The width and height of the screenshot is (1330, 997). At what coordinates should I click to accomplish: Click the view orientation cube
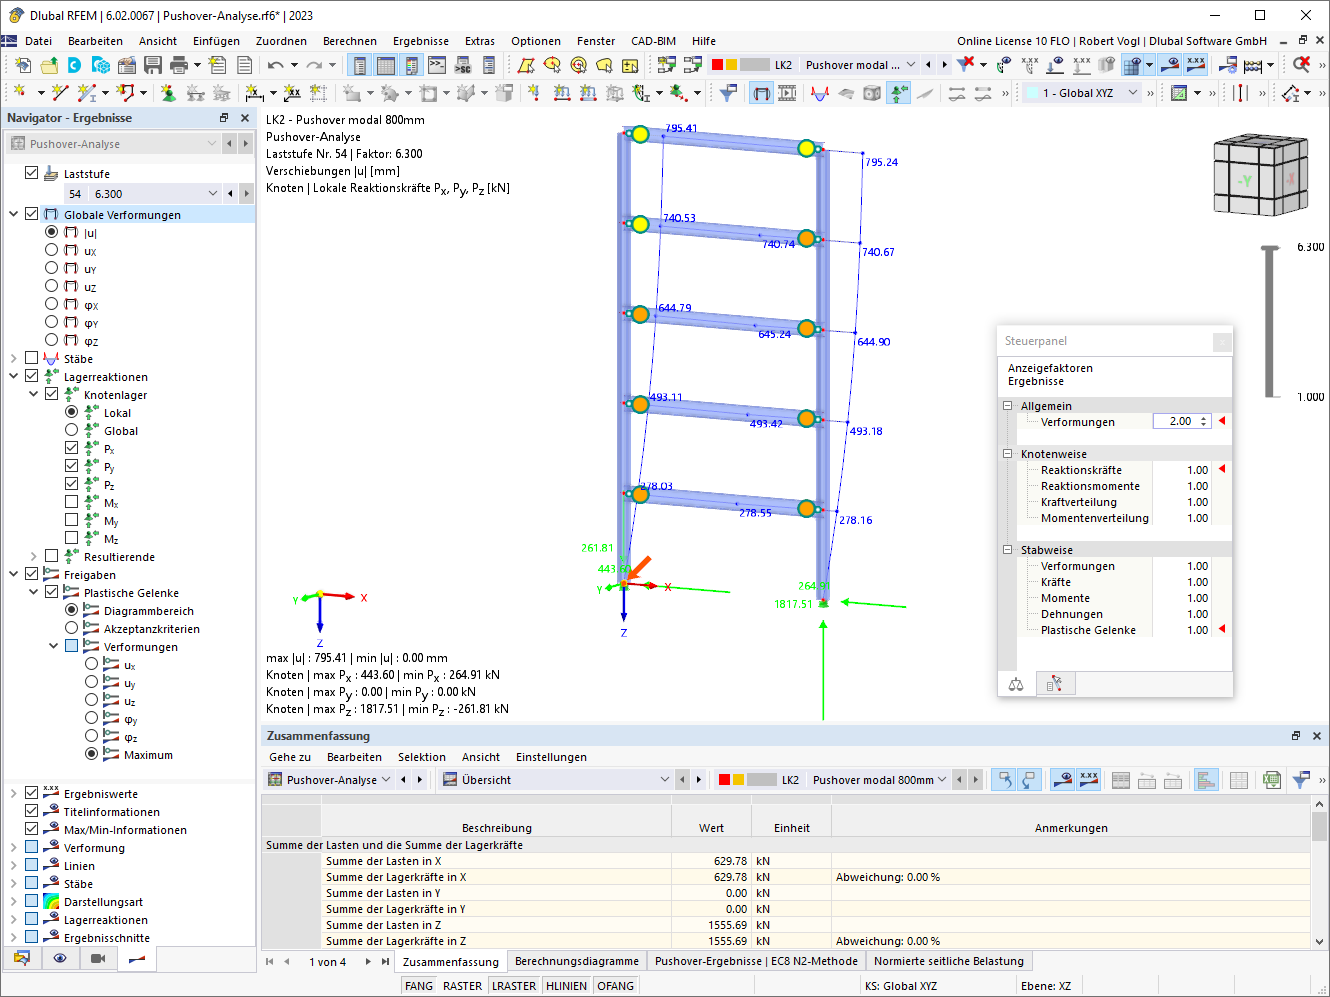pos(1260,177)
